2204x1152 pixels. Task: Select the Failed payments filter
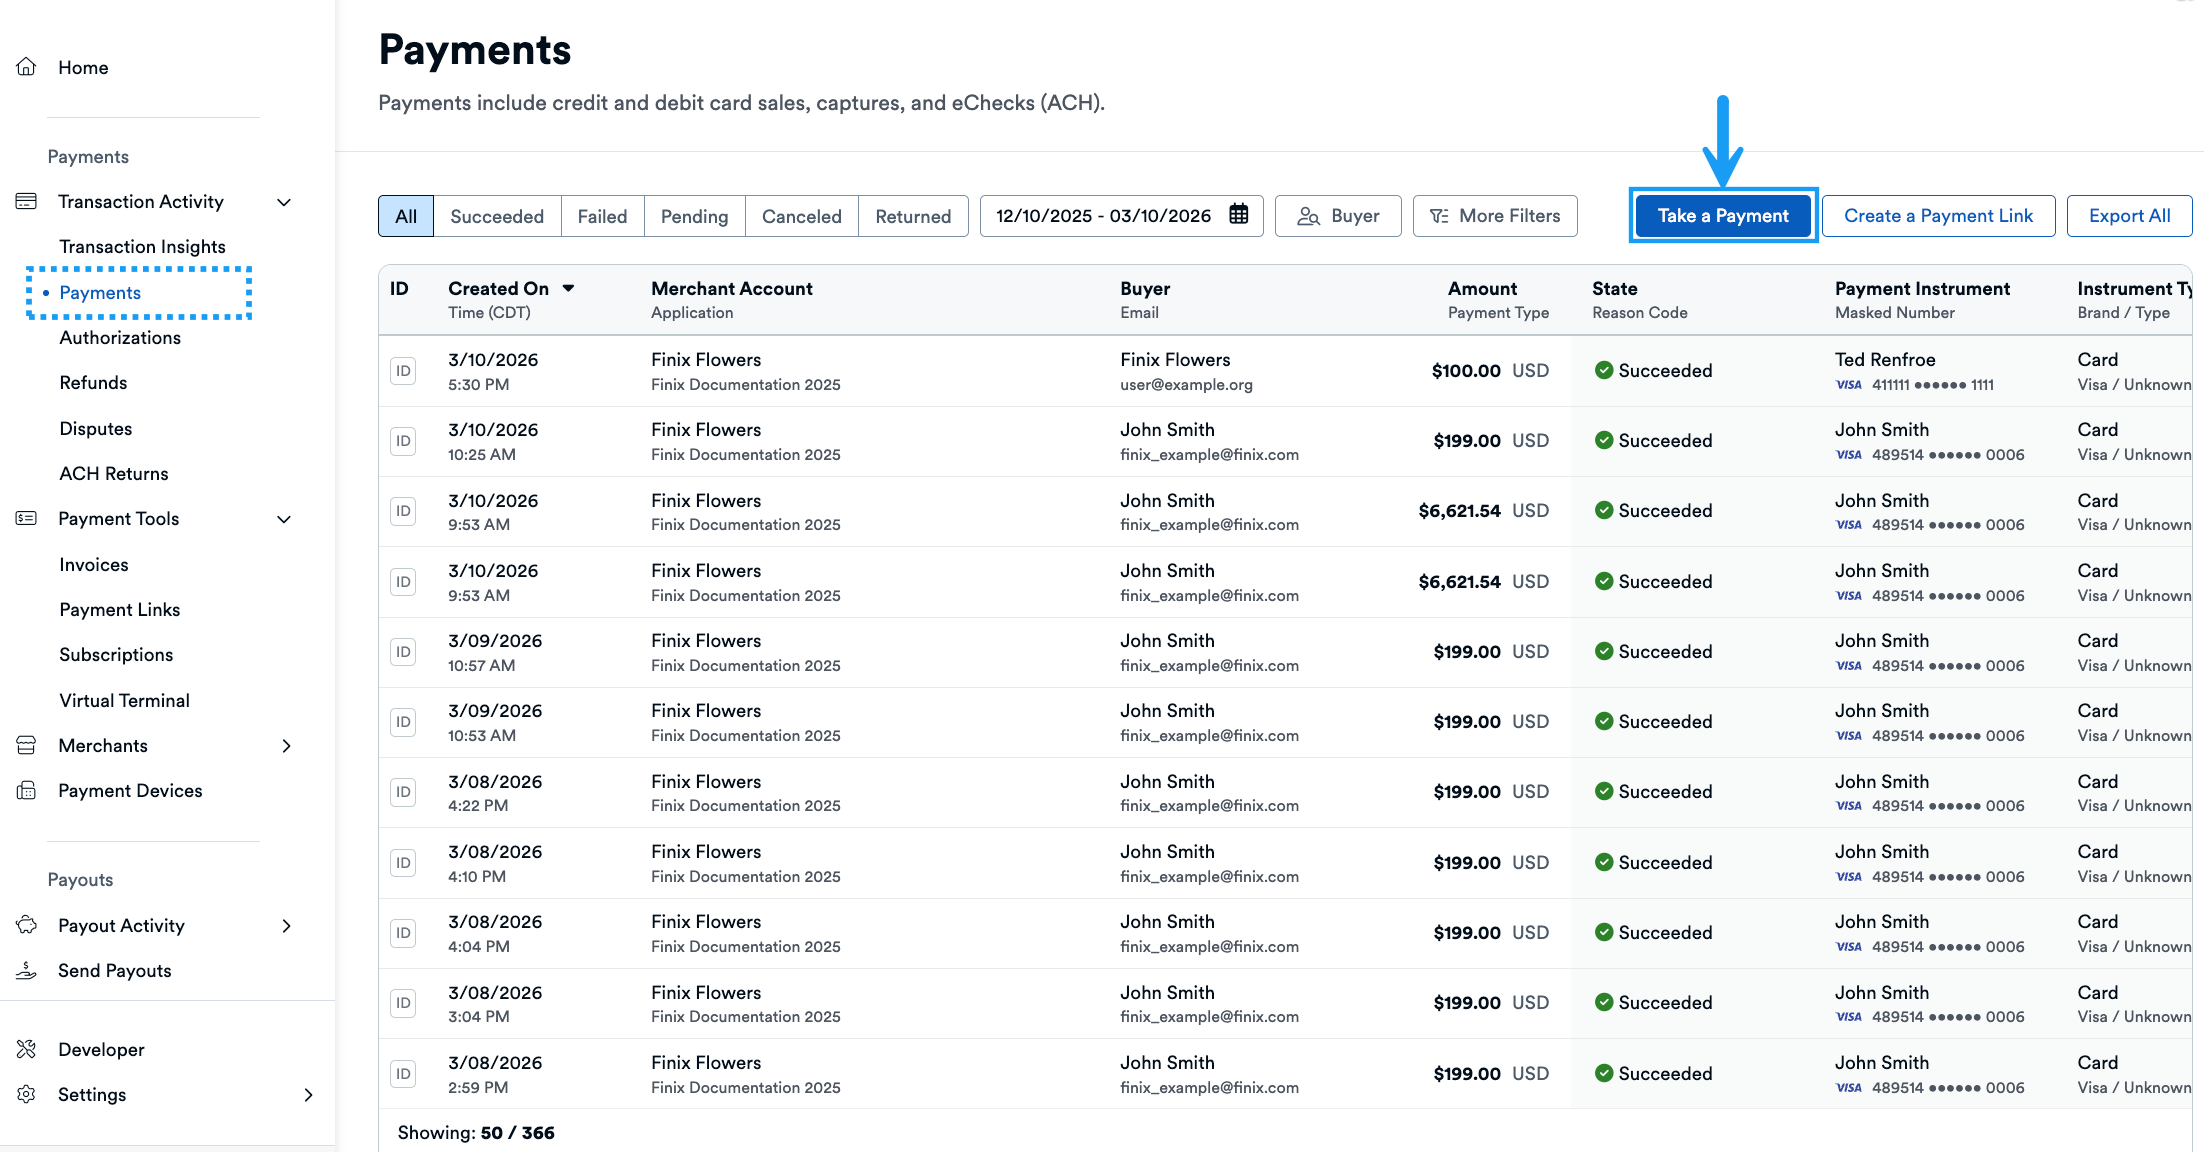[x=602, y=215]
